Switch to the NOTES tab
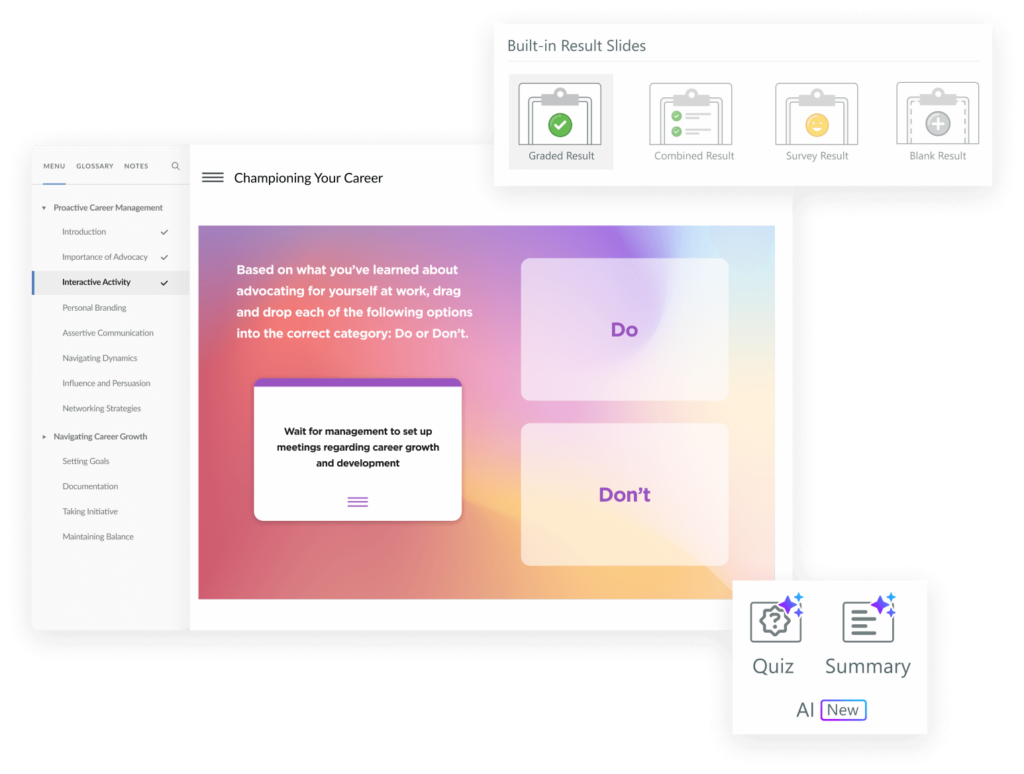 (136, 166)
